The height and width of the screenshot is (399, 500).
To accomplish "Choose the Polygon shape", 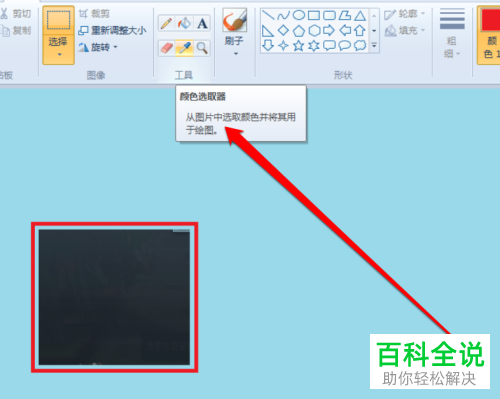I will point(345,15).
